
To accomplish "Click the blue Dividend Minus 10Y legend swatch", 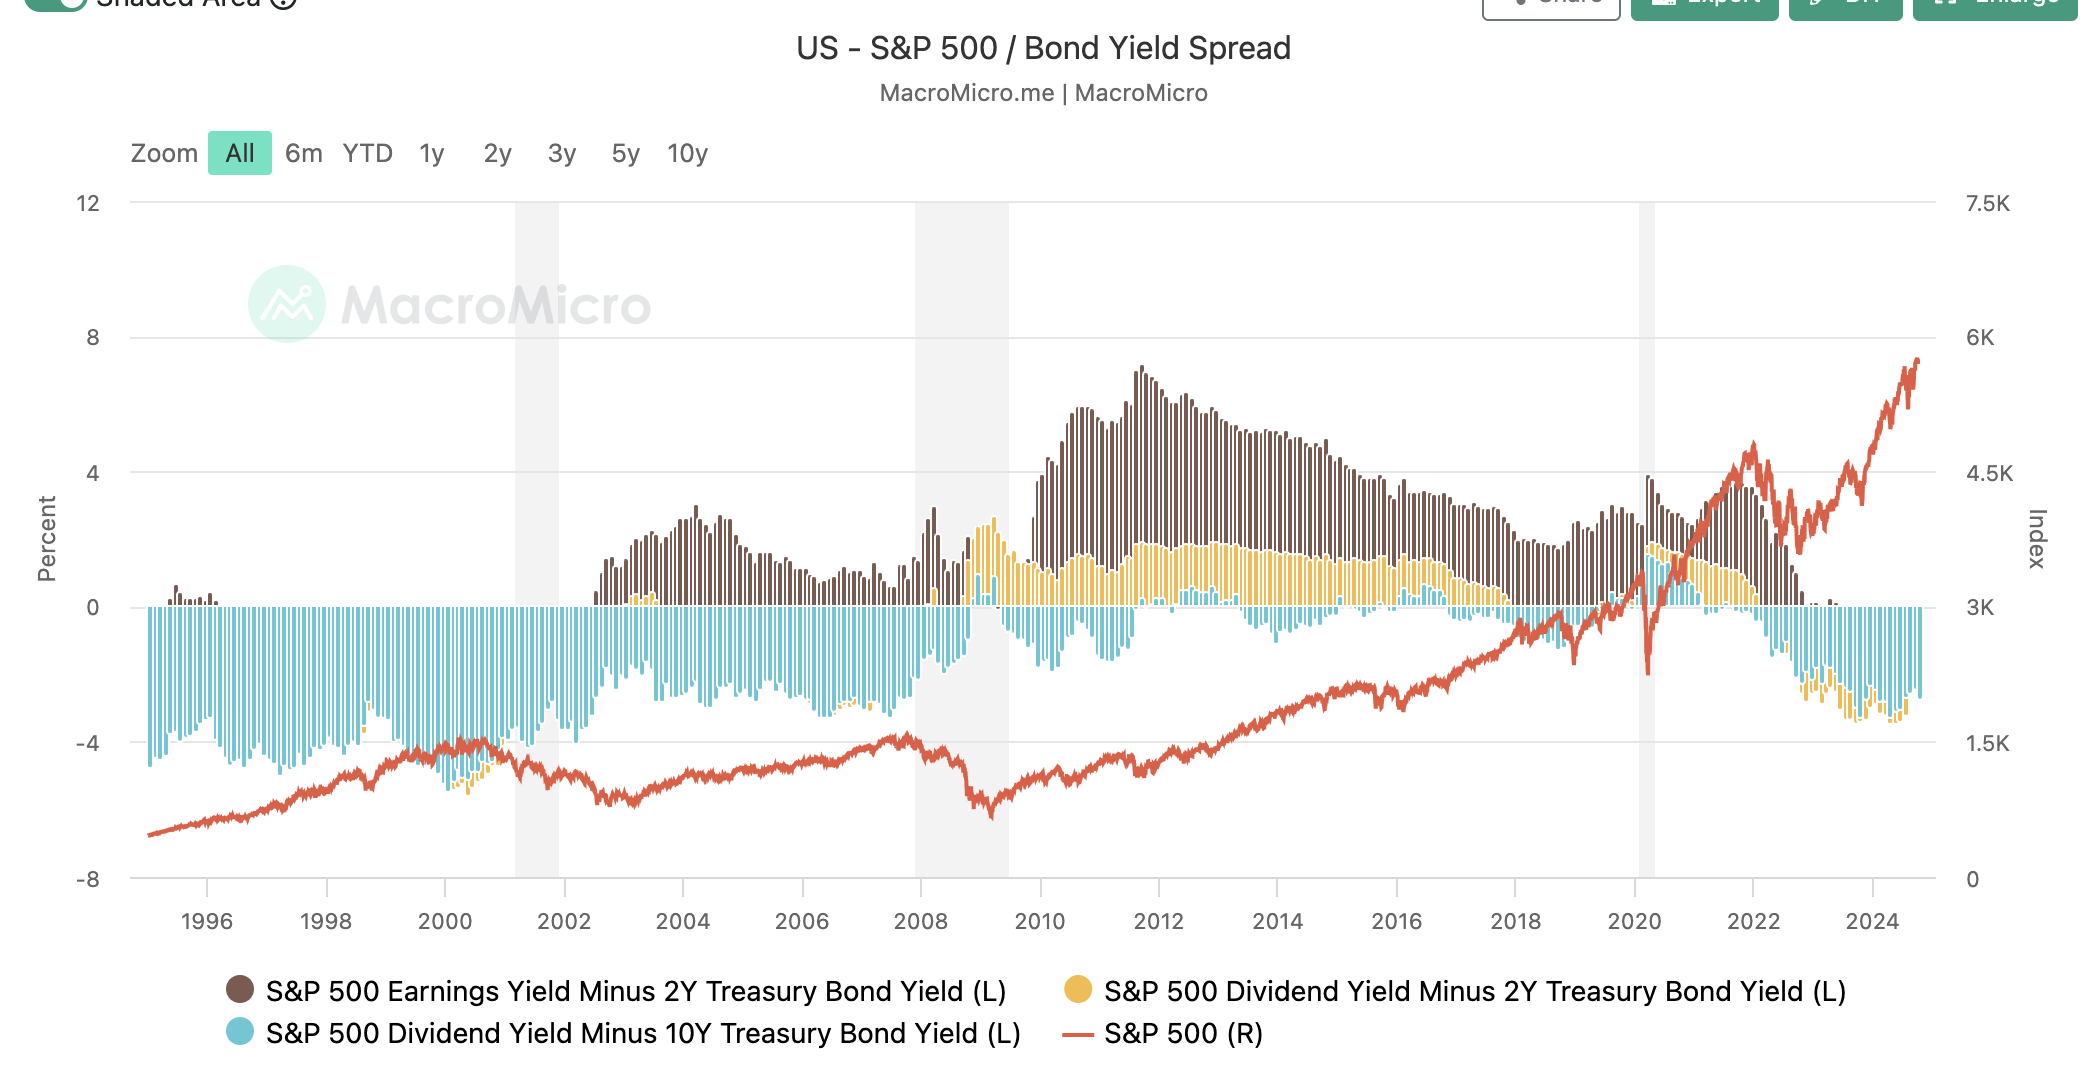I will [240, 1032].
